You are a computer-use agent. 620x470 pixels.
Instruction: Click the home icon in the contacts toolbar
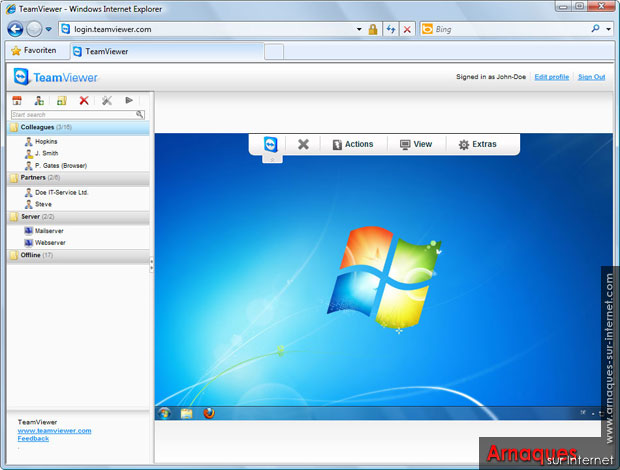pyautogui.click(x=17, y=100)
